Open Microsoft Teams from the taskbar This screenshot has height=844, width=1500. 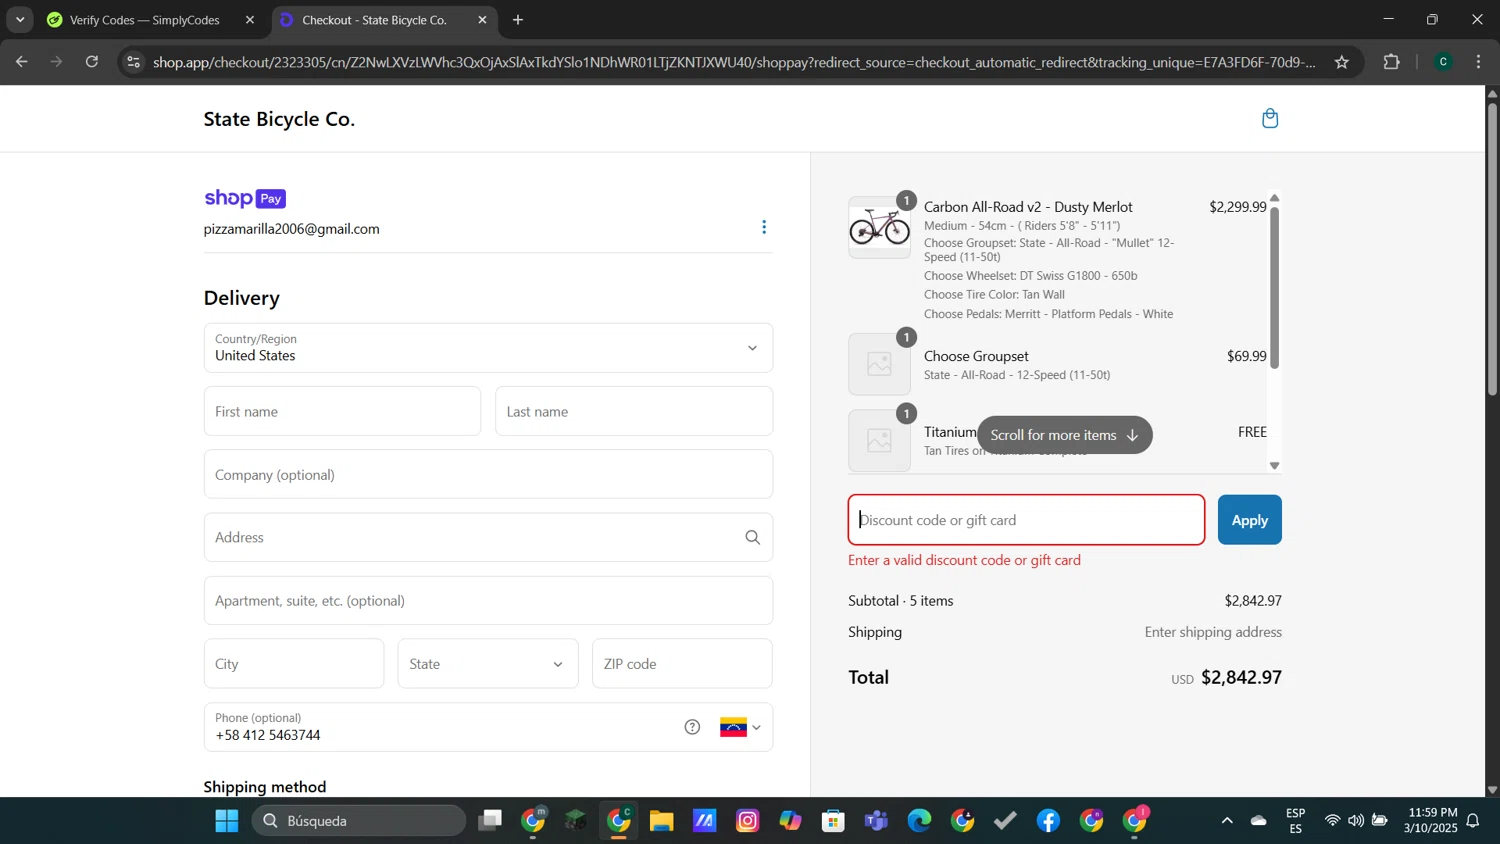click(x=877, y=821)
